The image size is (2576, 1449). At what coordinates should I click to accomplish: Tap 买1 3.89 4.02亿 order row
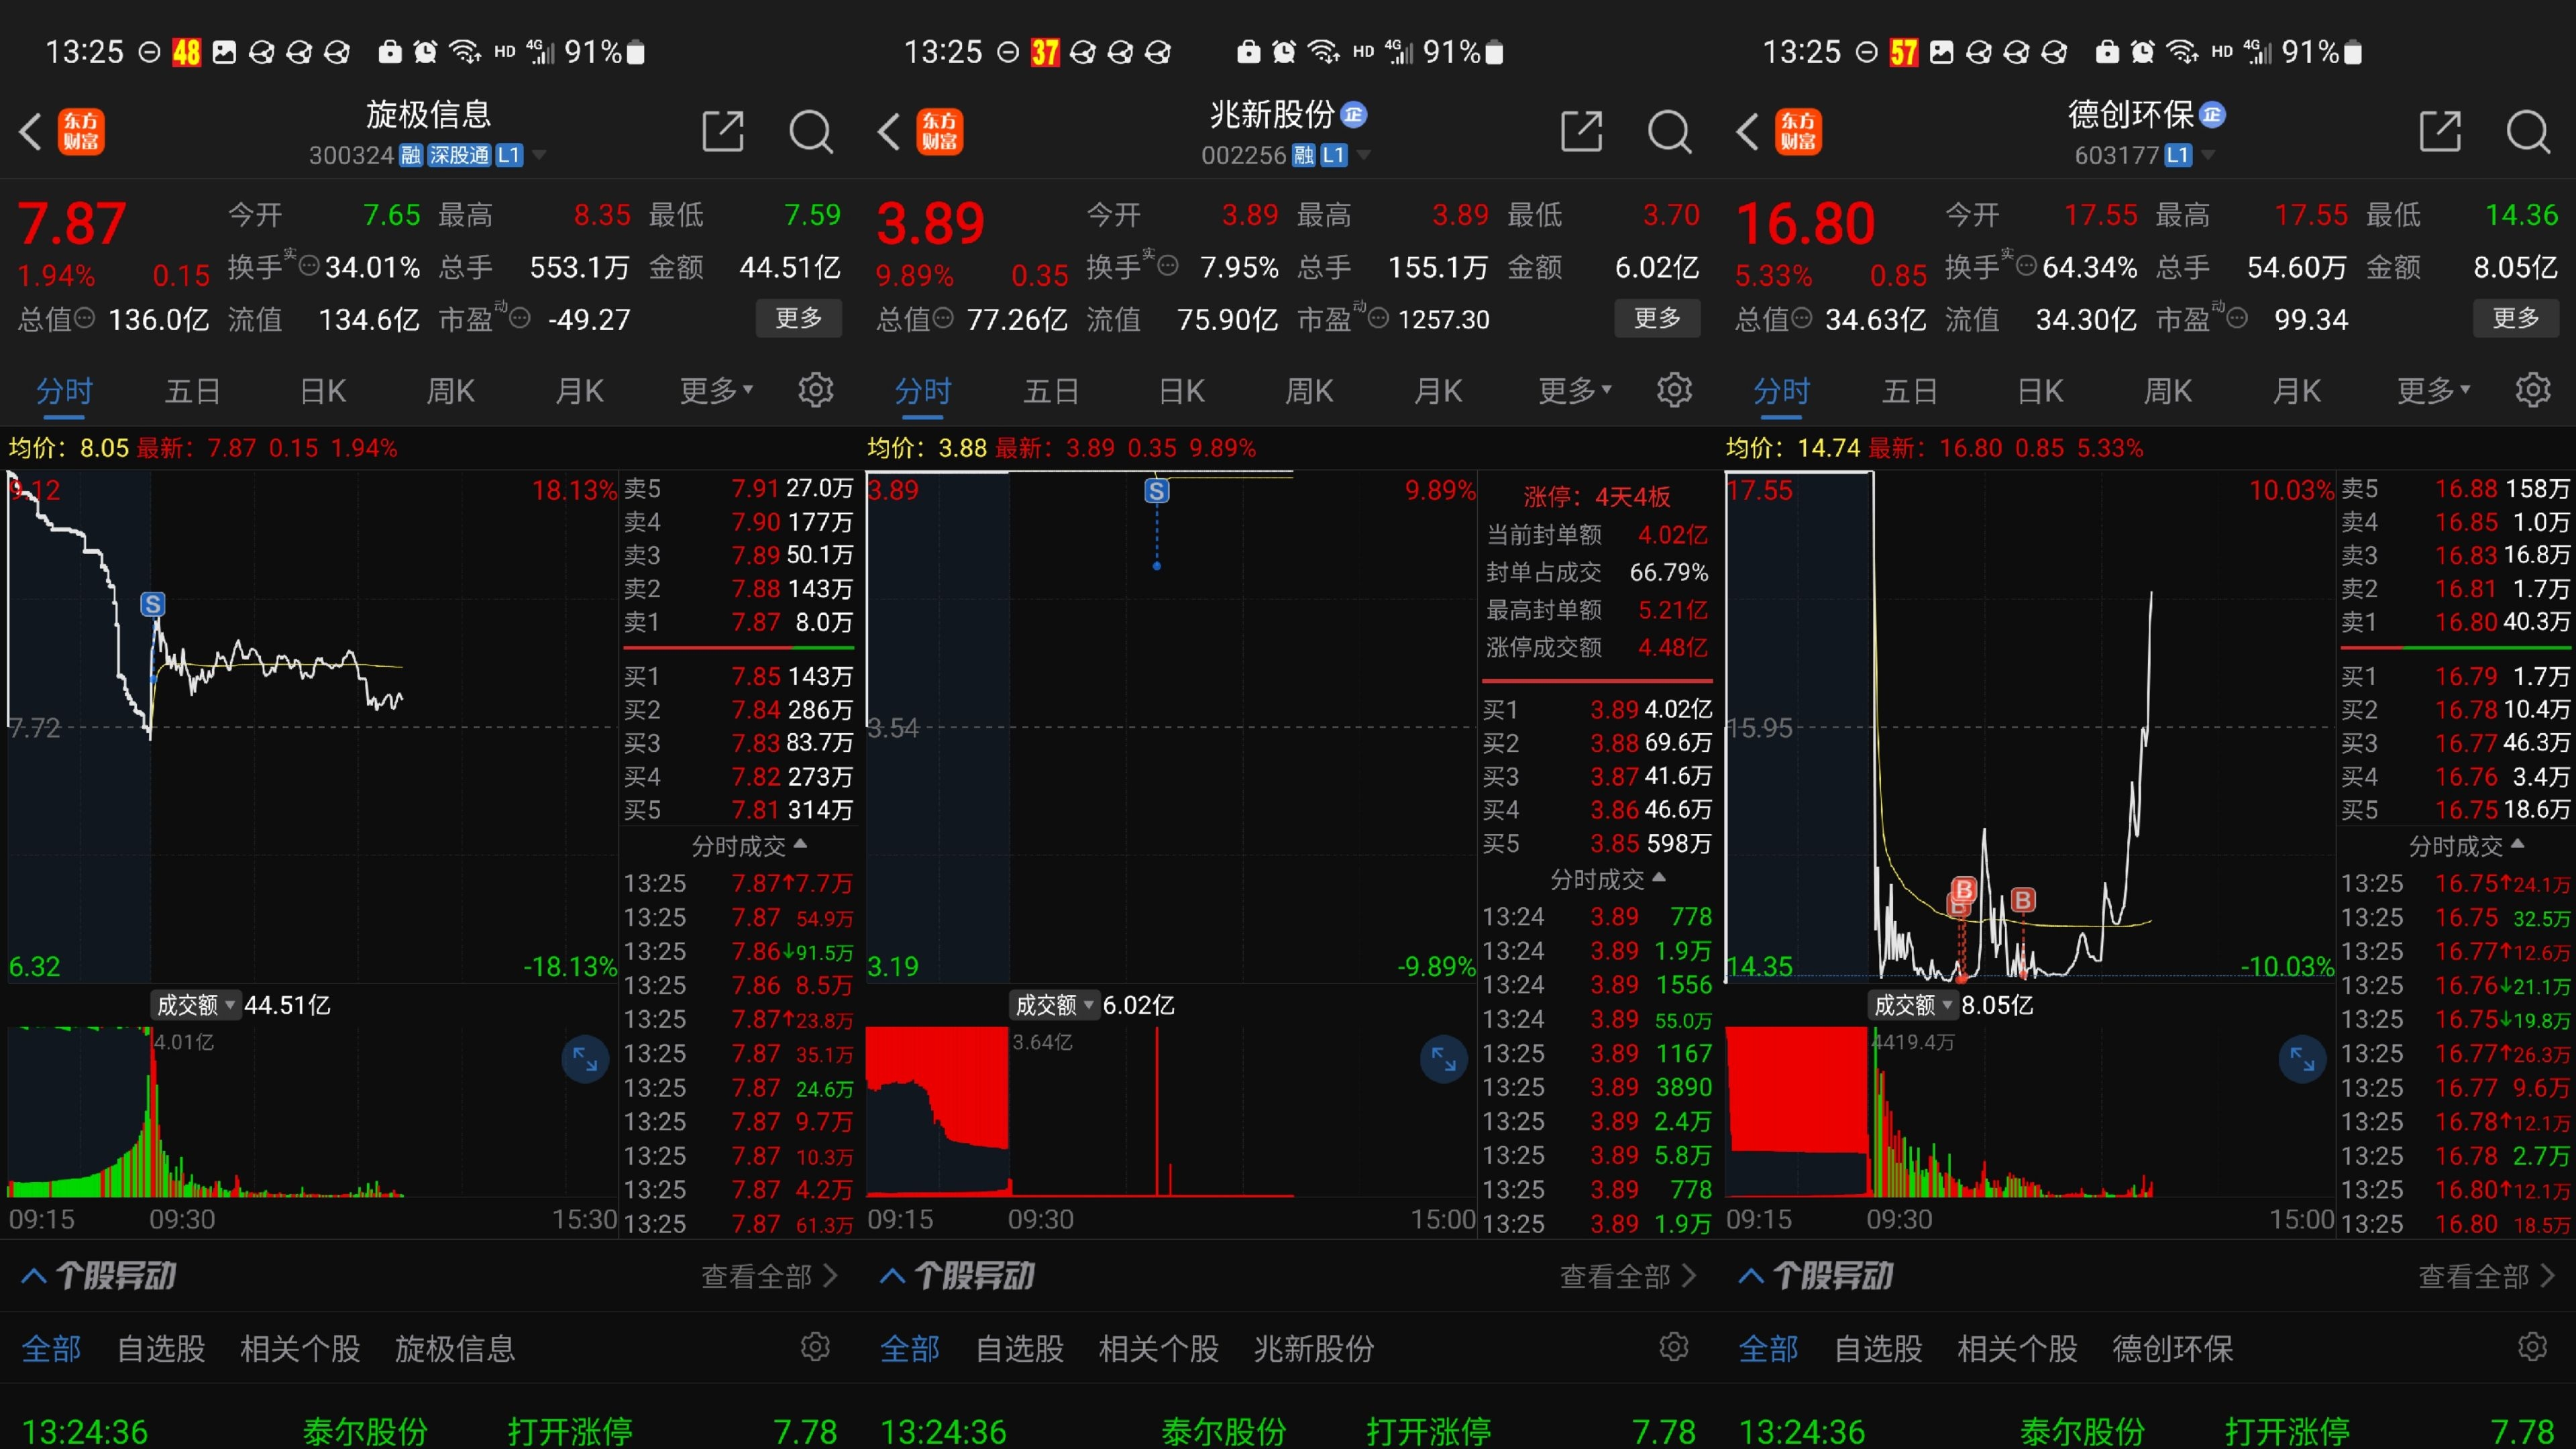tap(1597, 709)
